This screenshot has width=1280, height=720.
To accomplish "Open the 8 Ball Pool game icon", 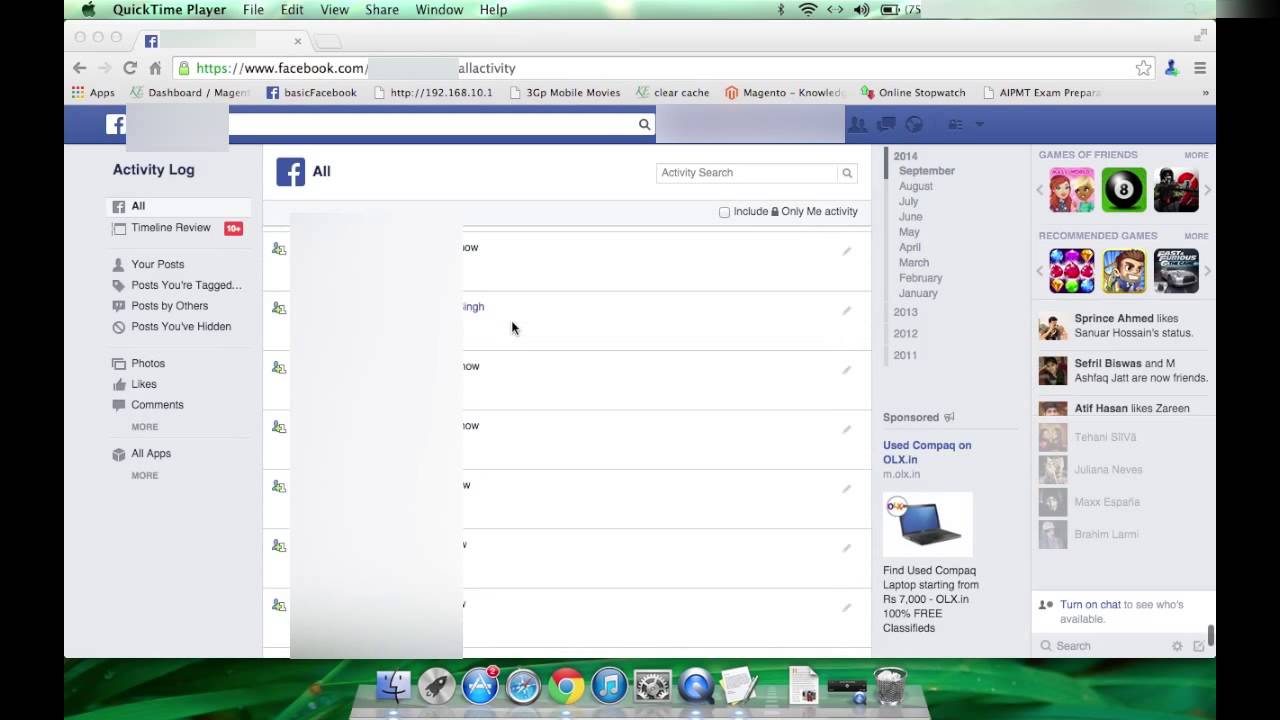I will [x=1124, y=190].
